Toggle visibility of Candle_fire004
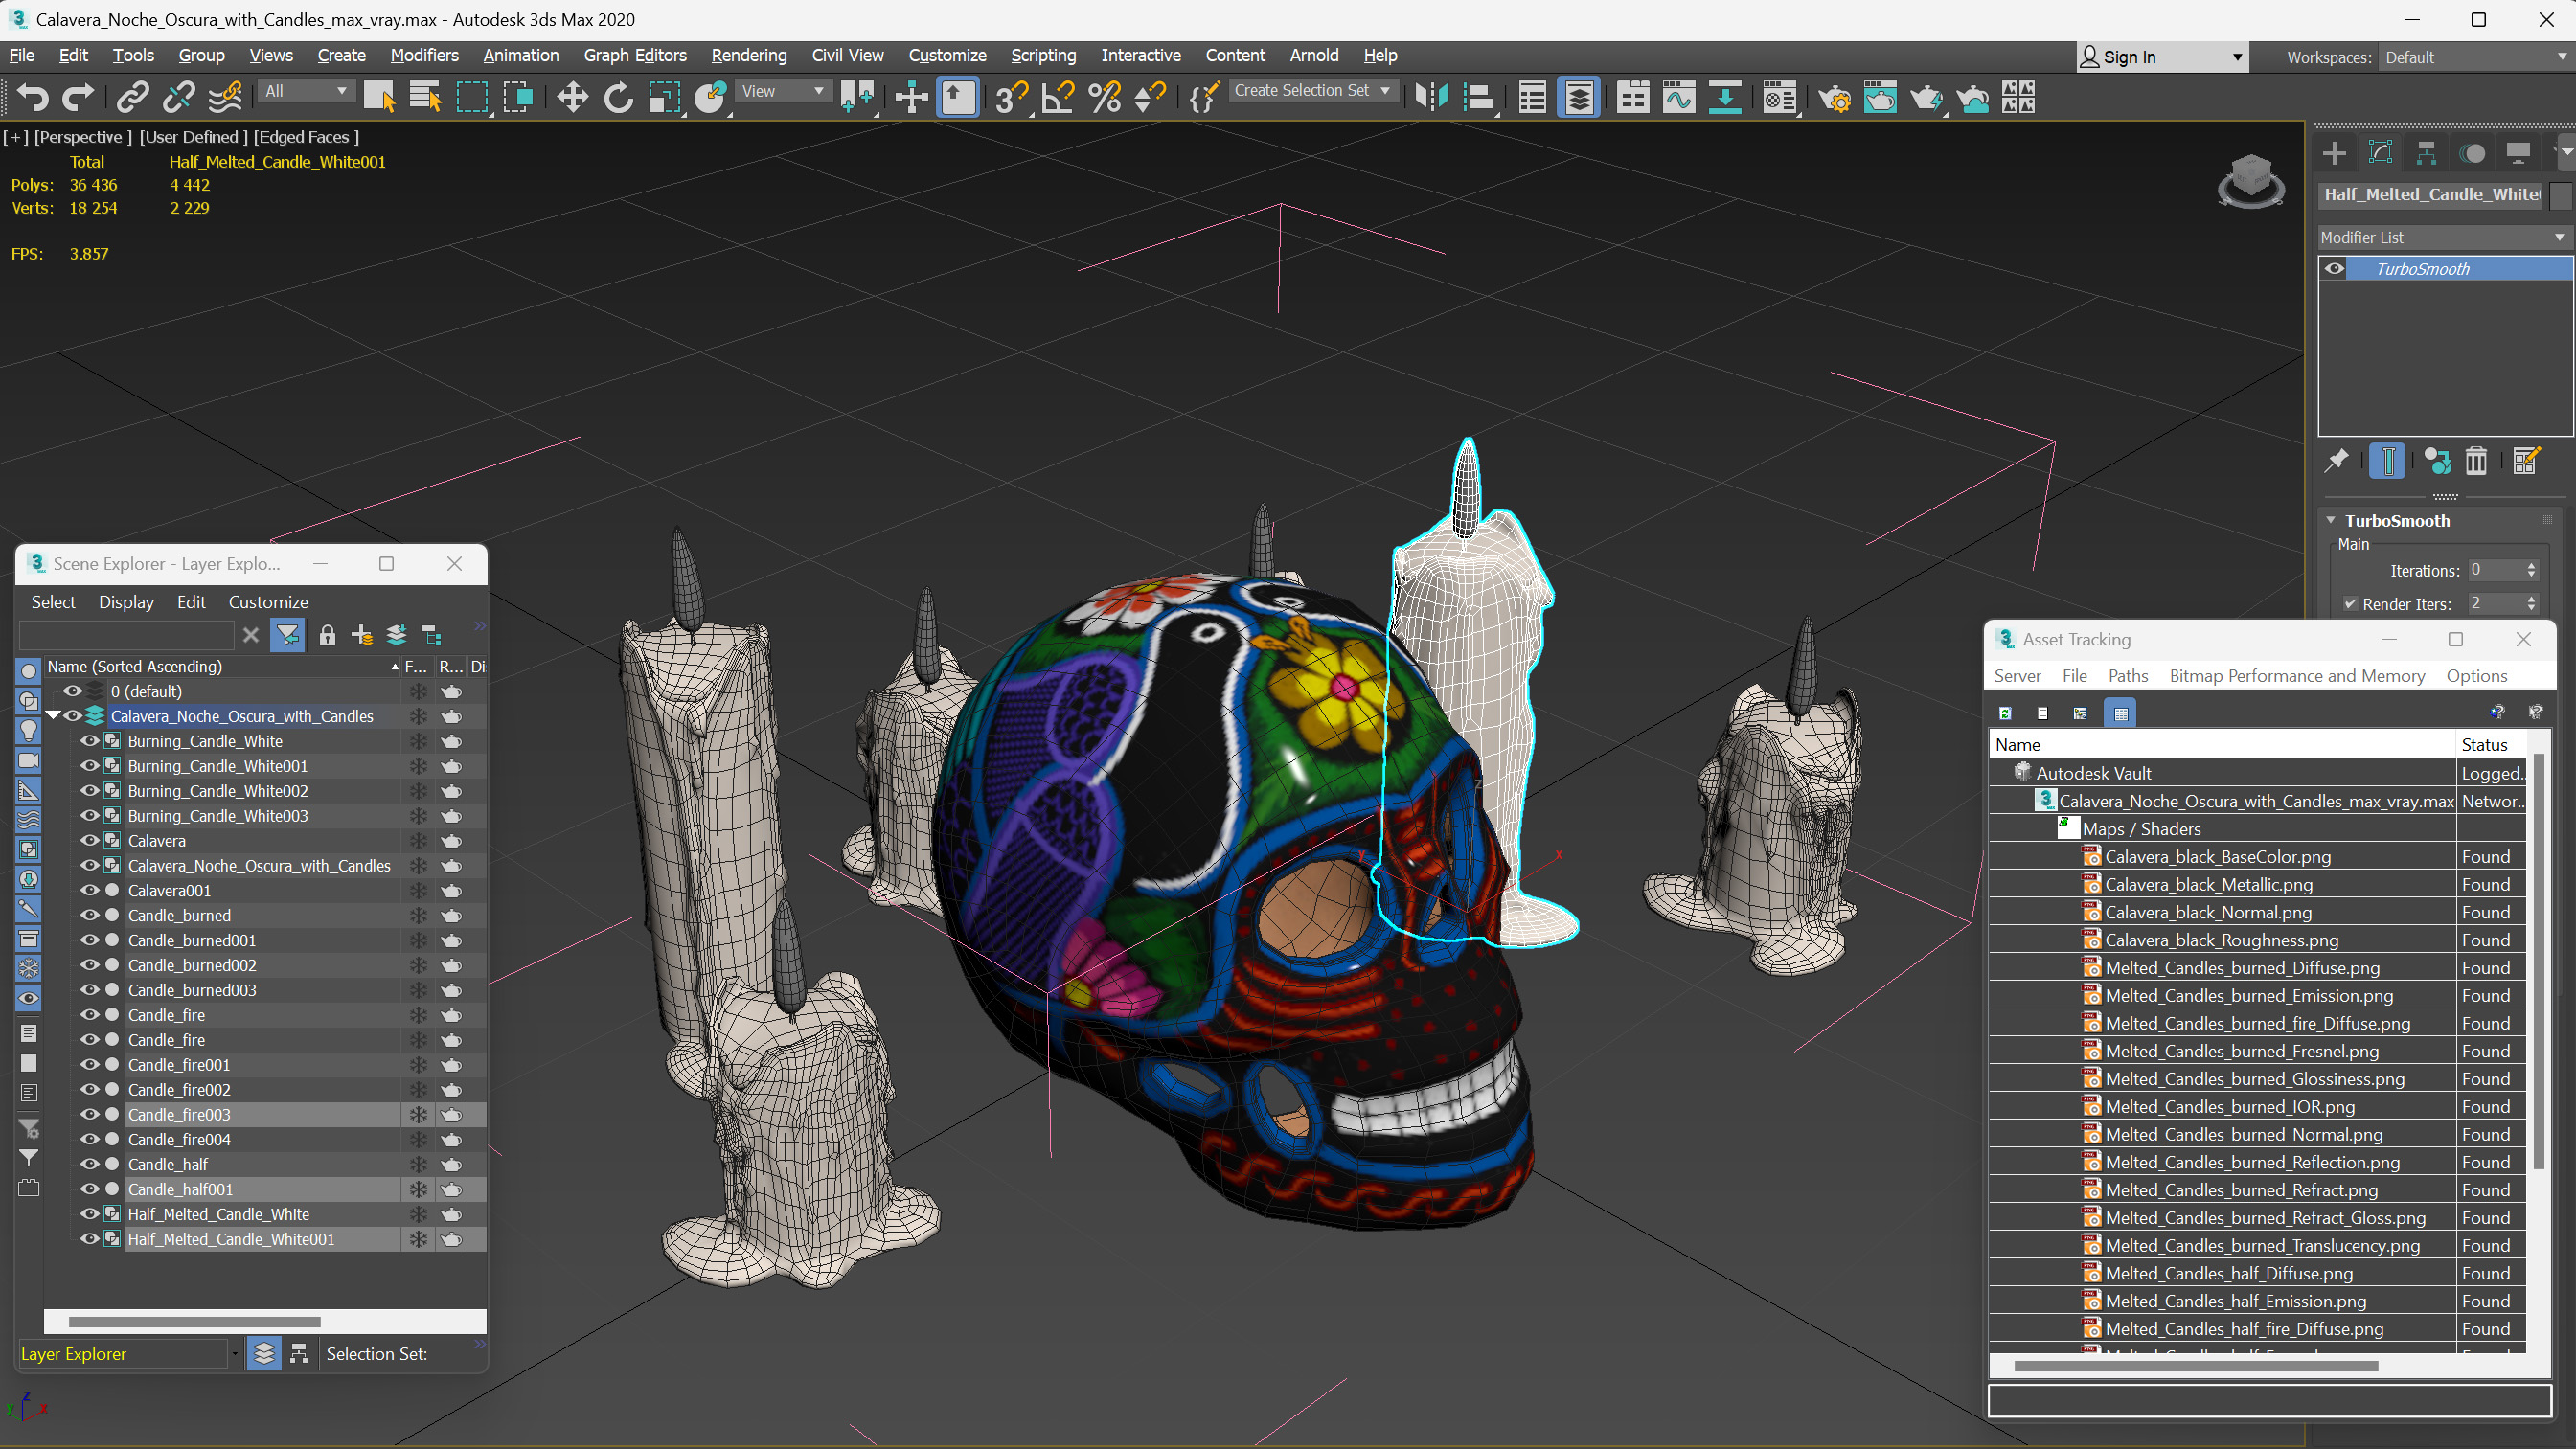2576x1449 pixels. [89, 1140]
